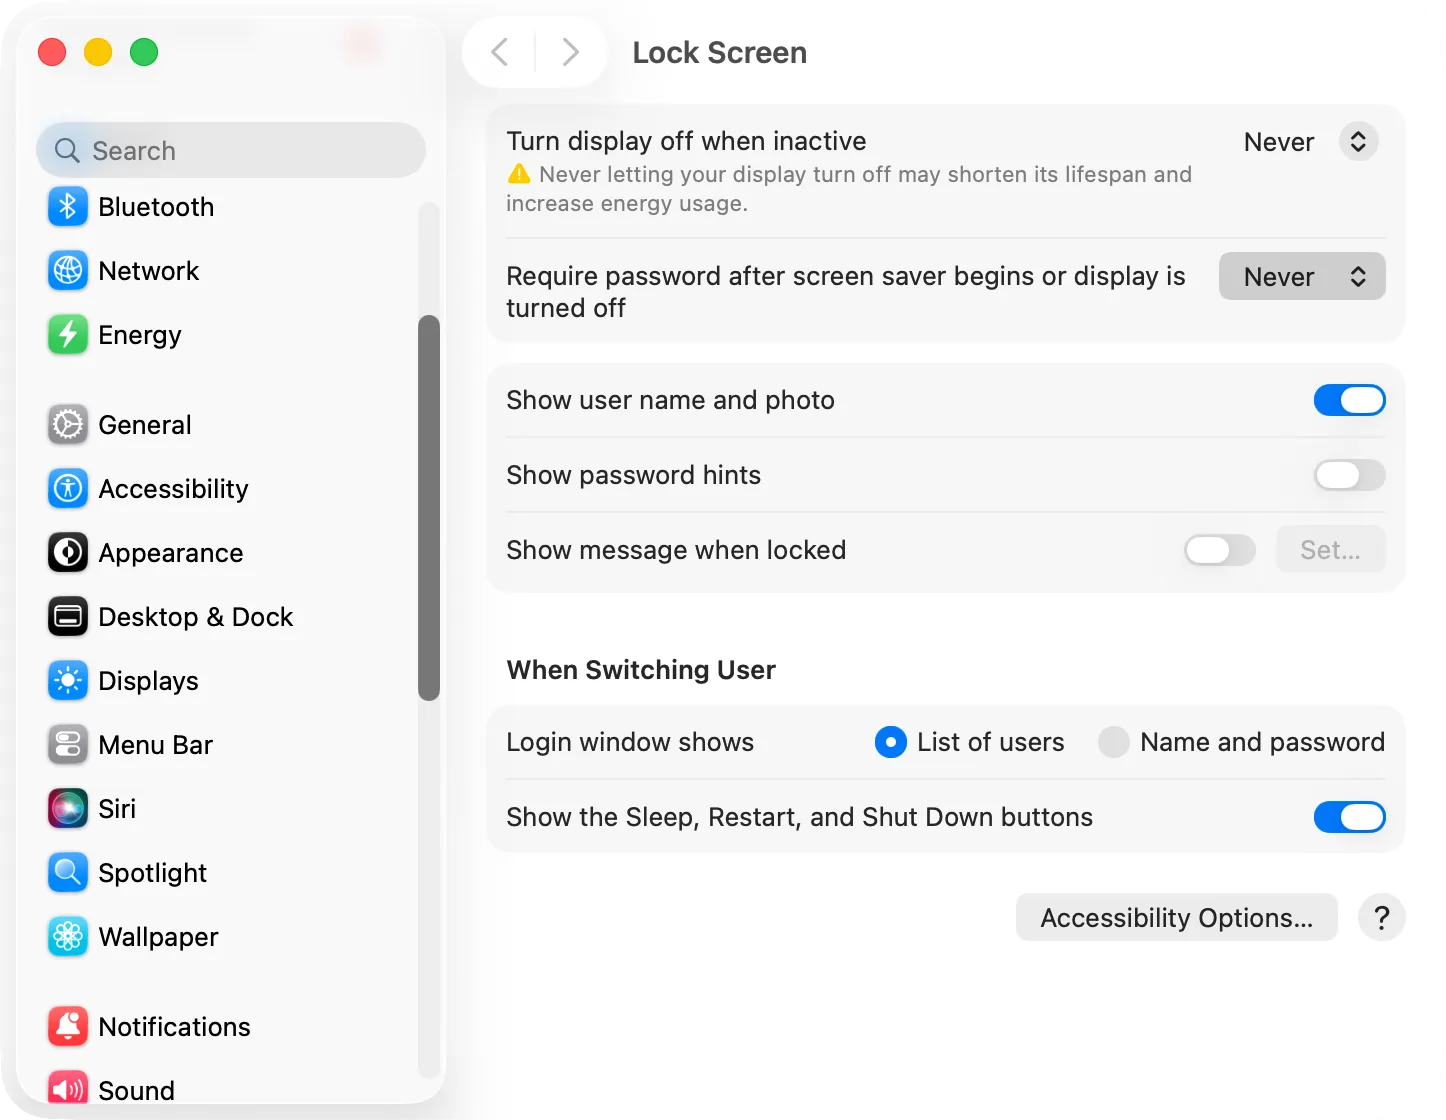The image size is (1446, 1120).
Task: Click the General gear icon
Action: (68, 425)
